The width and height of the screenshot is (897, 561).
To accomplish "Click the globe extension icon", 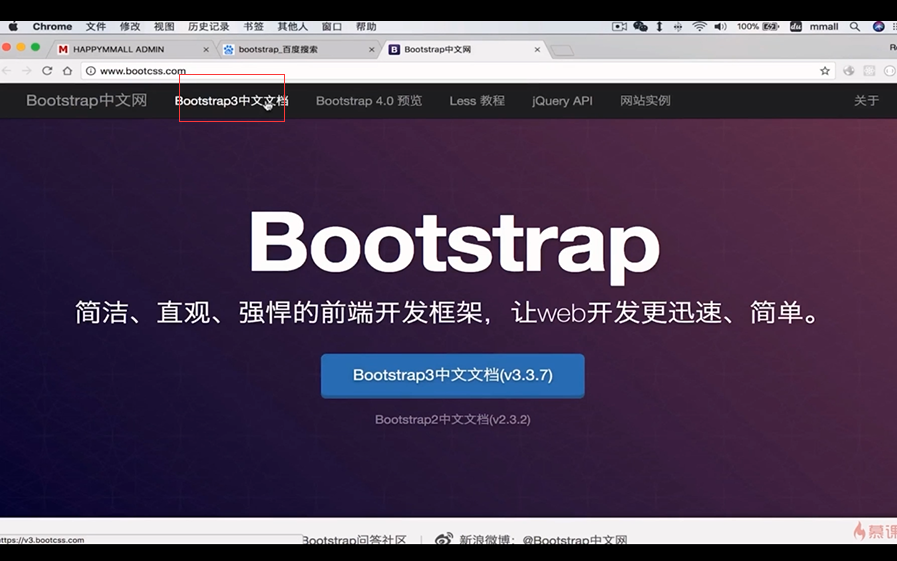I will [x=849, y=71].
